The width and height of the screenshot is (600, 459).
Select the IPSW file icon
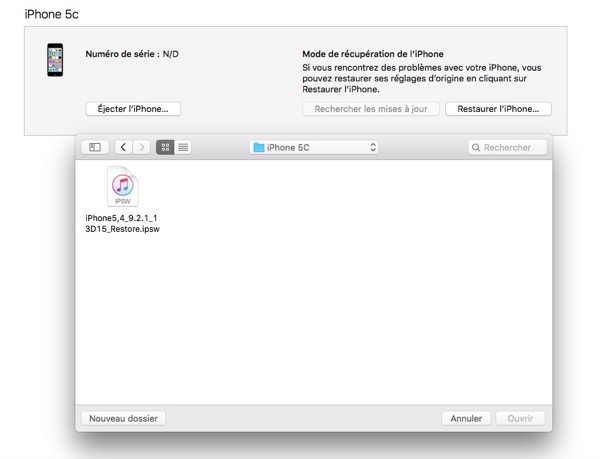point(122,186)
